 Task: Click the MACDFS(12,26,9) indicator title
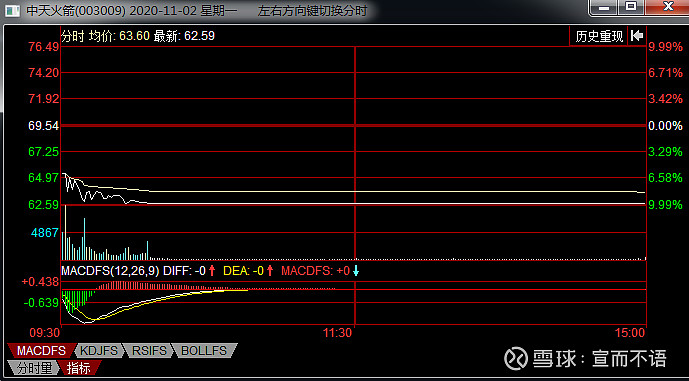[x=110, y=271]
